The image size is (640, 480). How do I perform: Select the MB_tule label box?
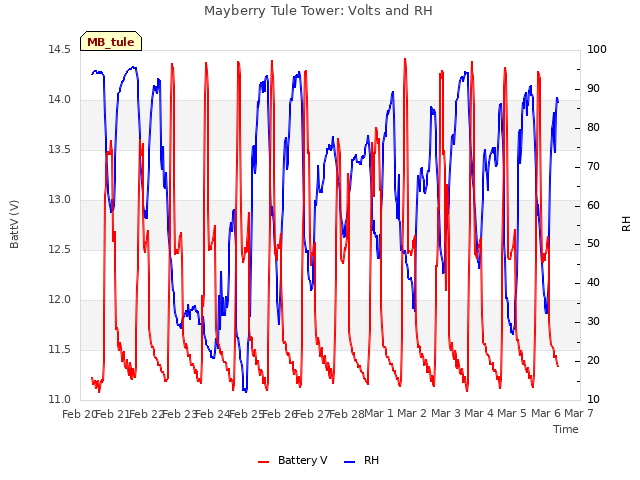(111, 41)
